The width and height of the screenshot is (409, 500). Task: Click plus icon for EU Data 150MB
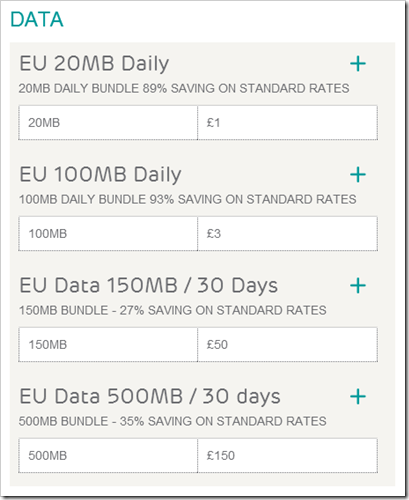358,286
